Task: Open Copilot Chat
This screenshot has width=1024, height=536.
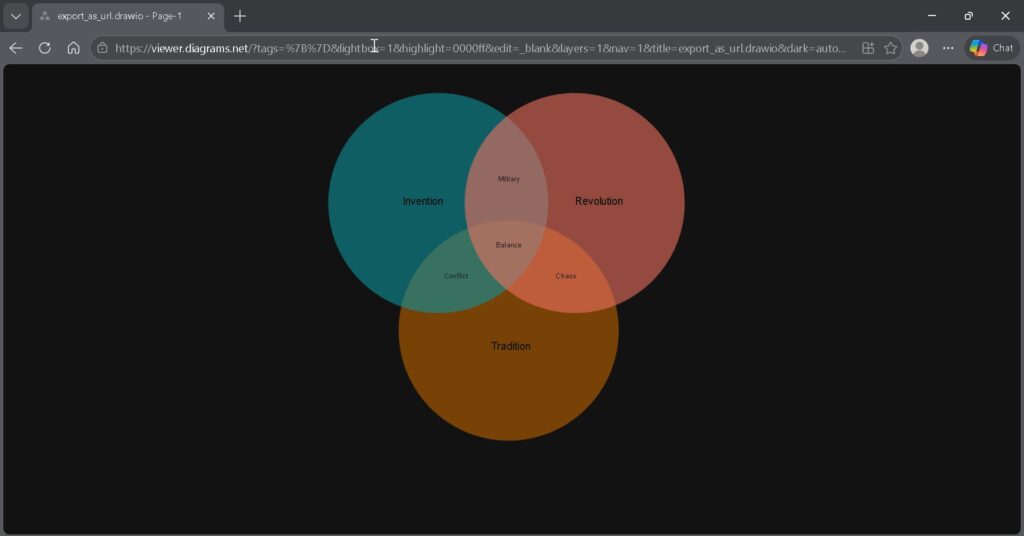Action: pyautogui.click(x=991, y=48)
